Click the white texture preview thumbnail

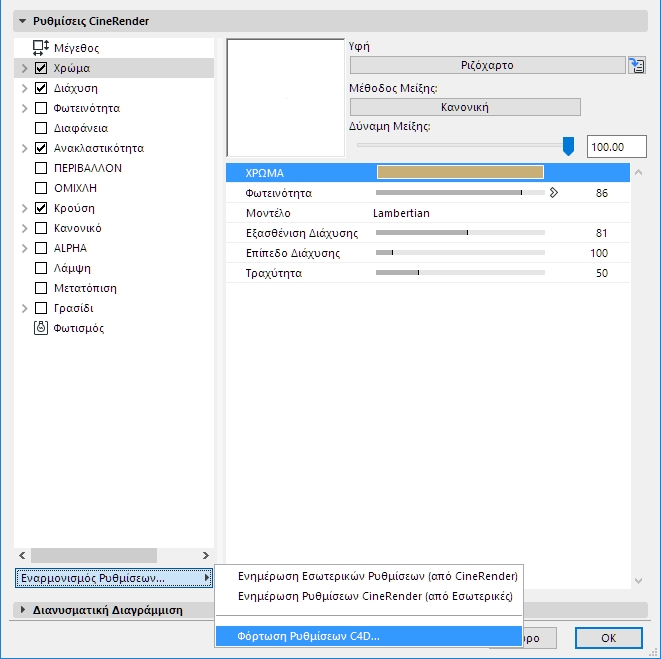[285, 98]
